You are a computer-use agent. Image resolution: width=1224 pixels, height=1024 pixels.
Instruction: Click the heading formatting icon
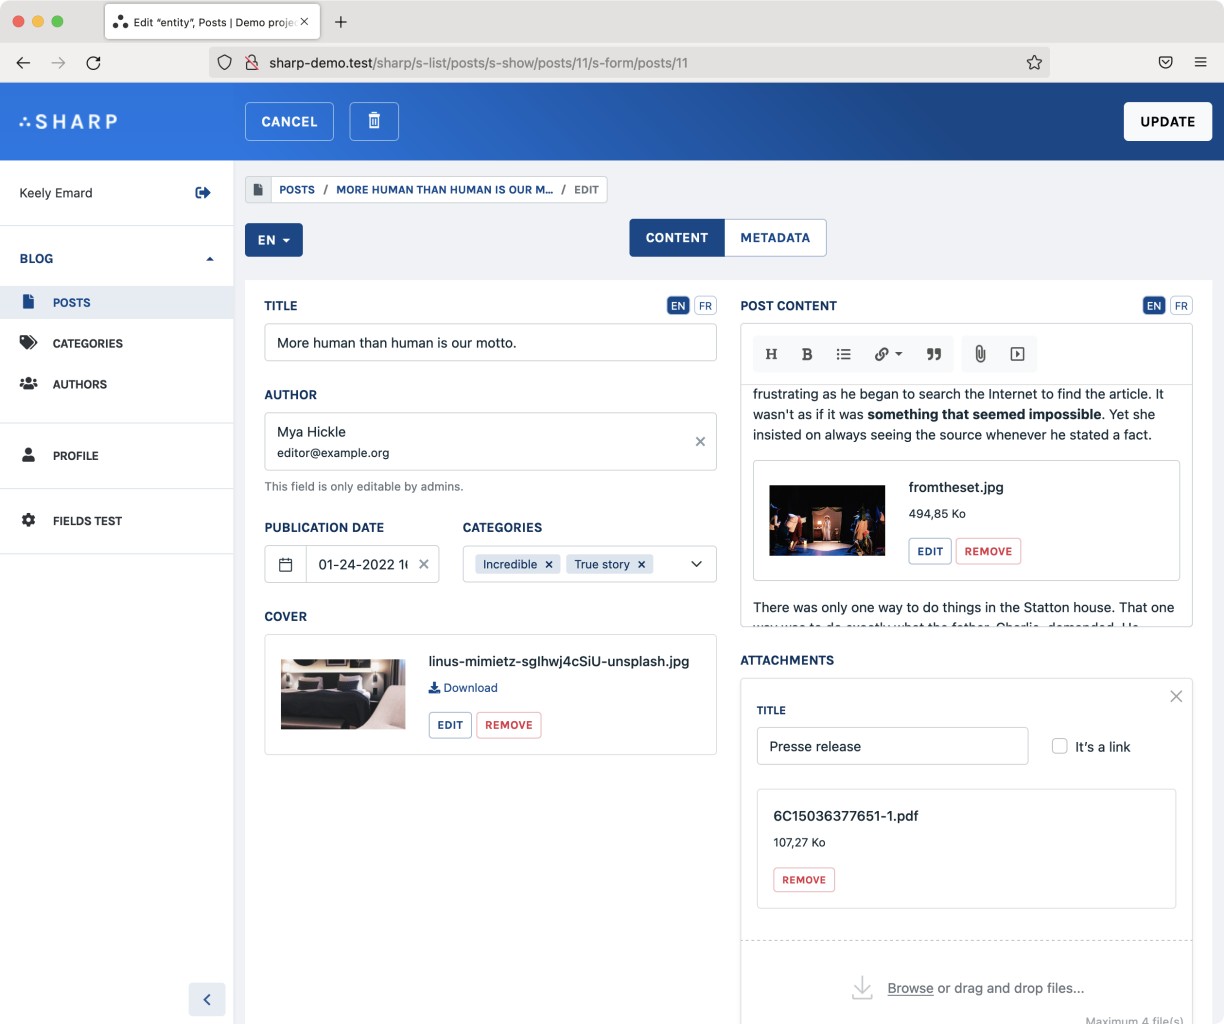pos(771,354)
